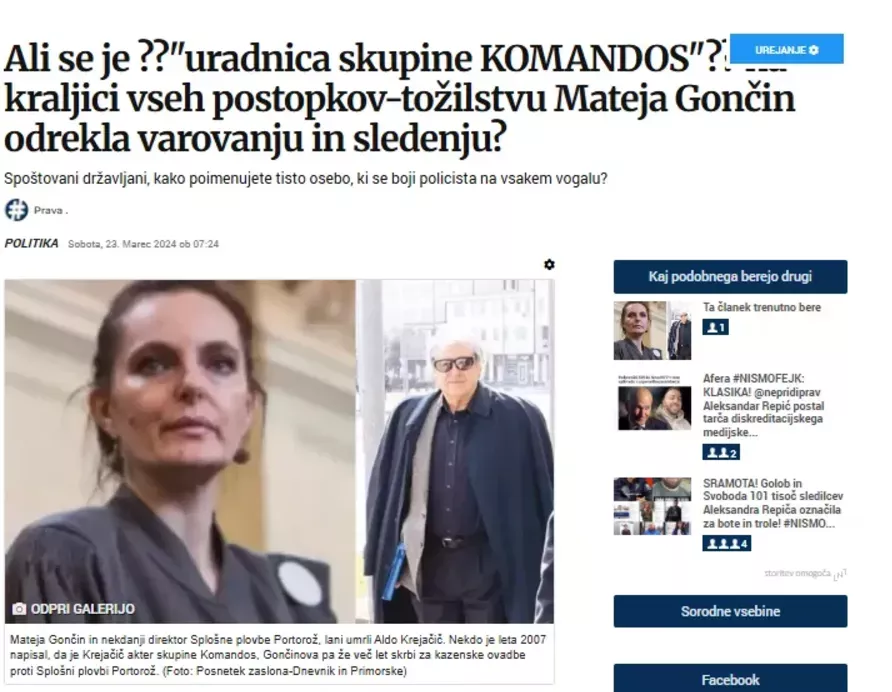Image resolution: width=892 pixels, height=692 pixels.
Task: Click the storitev omogoča provider logo
Action: [840, 575]
